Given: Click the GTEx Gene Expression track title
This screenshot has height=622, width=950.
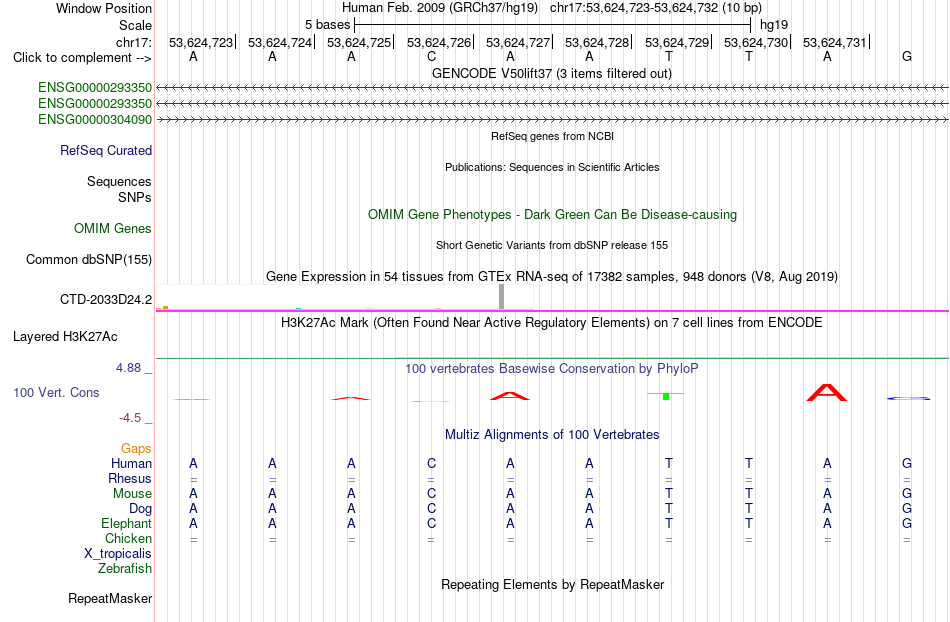Looking at the screenshot, I should [552, 277].
